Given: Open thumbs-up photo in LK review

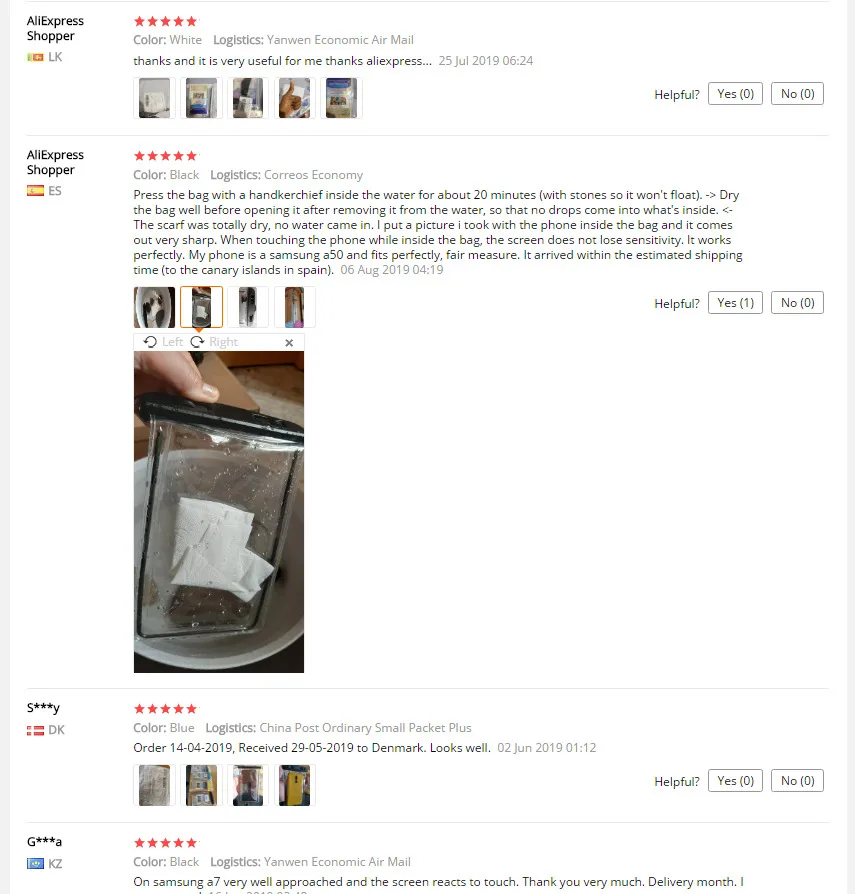Looking at the screenshot, I should click(295, 98).
